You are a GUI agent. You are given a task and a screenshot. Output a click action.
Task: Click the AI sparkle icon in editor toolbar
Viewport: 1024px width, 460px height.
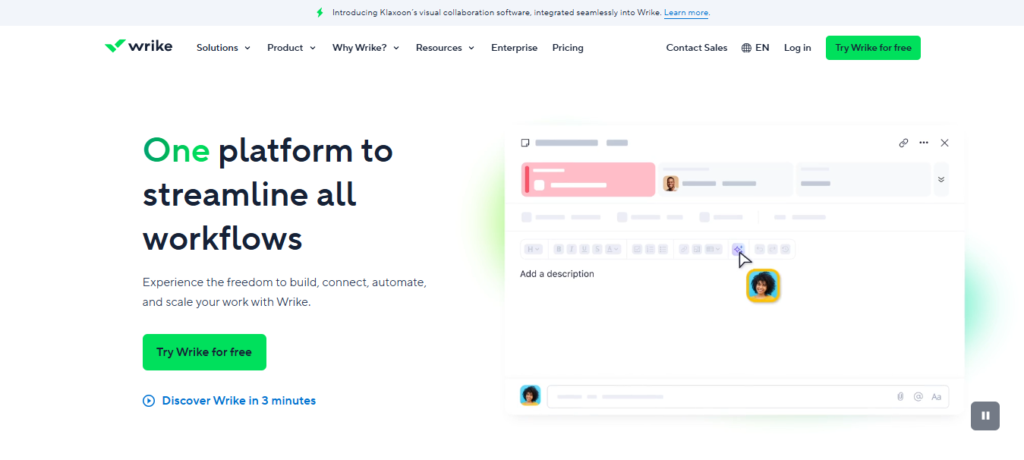point(738,249)
